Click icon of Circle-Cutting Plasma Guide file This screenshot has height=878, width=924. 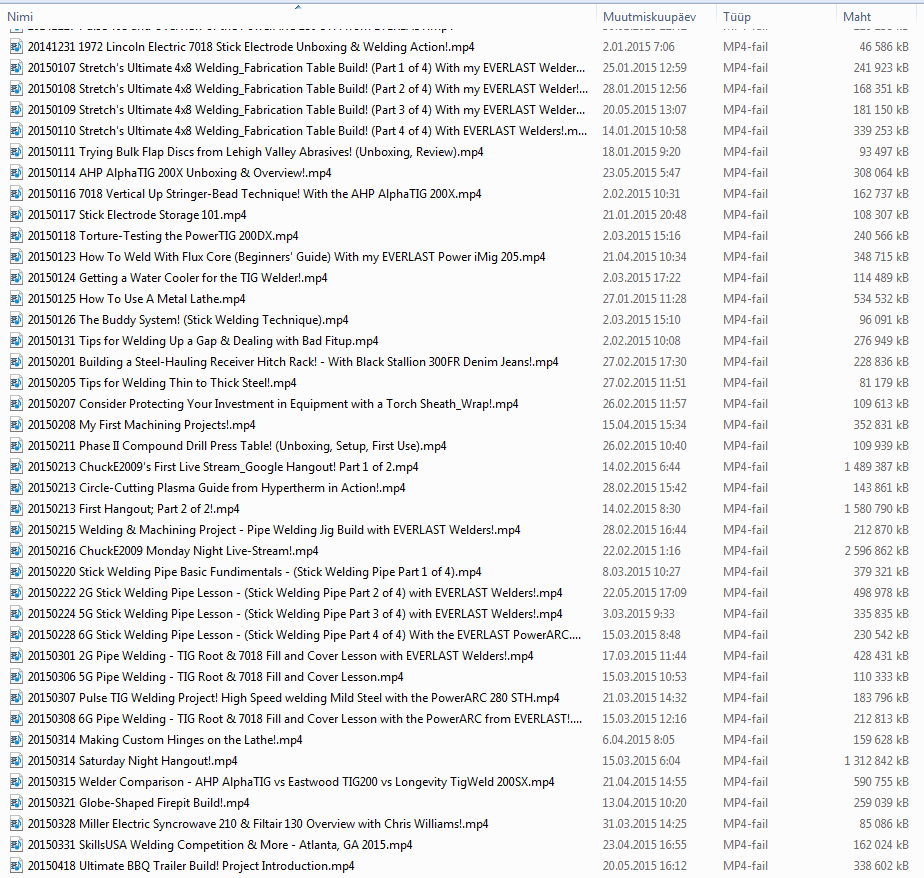tap(16, 488)
